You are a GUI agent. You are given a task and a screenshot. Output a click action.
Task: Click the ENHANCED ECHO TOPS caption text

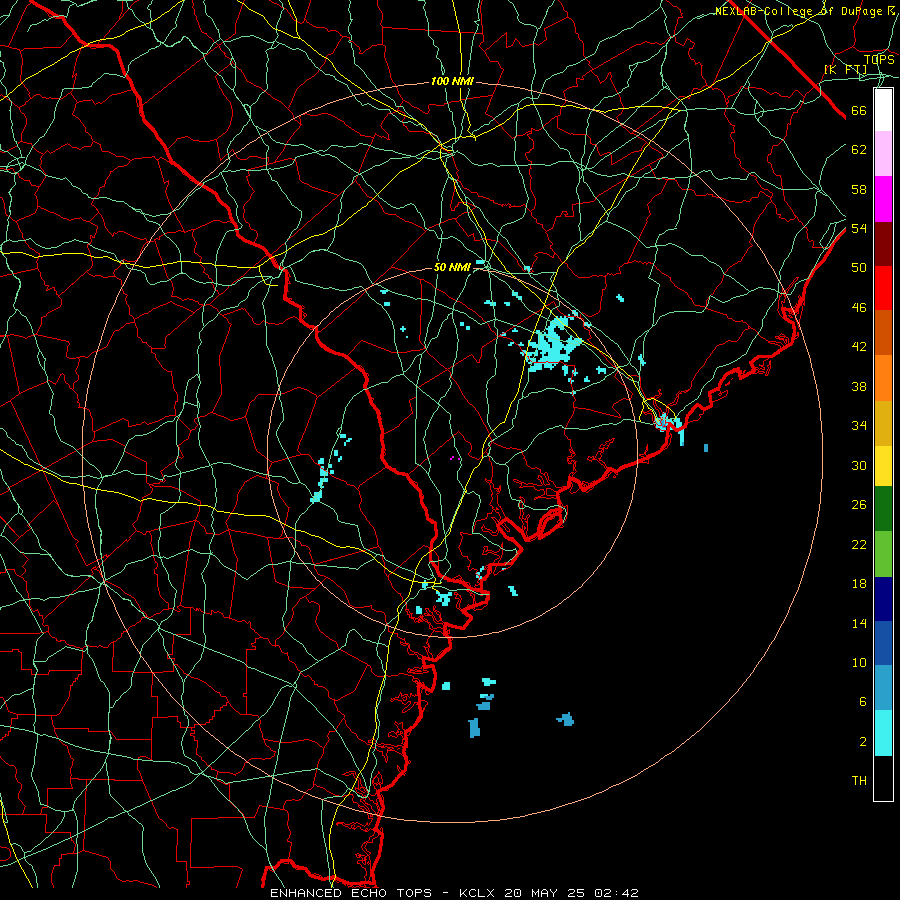coord(350,893)
